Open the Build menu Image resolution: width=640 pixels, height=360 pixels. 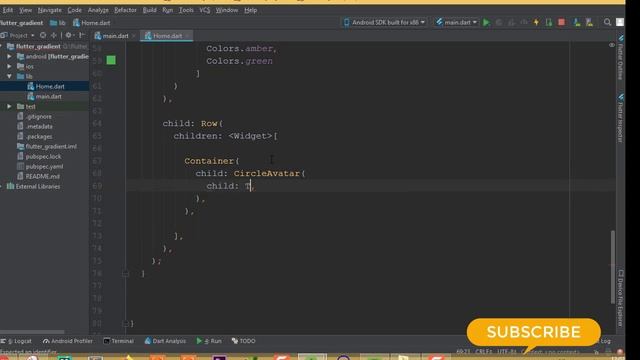point(149,10)
